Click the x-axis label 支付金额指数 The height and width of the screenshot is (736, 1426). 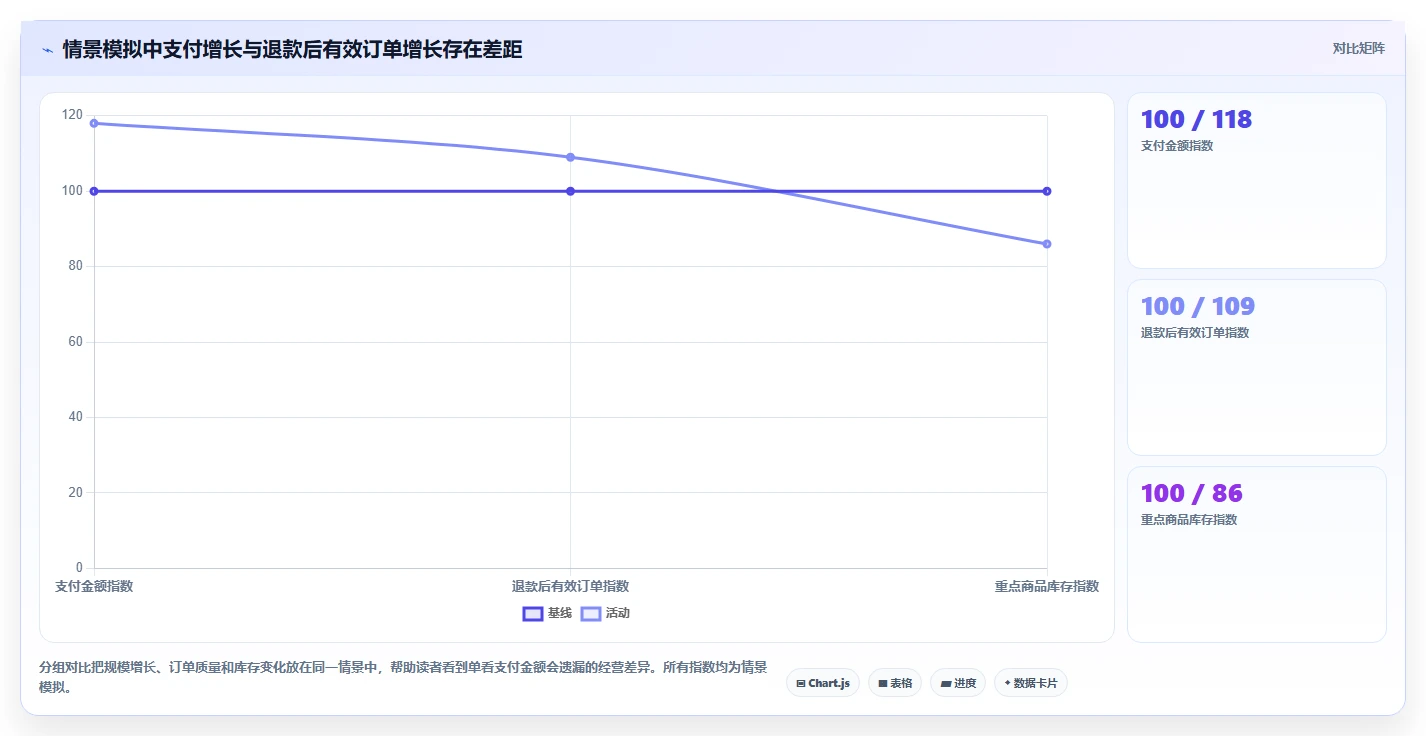(94, 586)
